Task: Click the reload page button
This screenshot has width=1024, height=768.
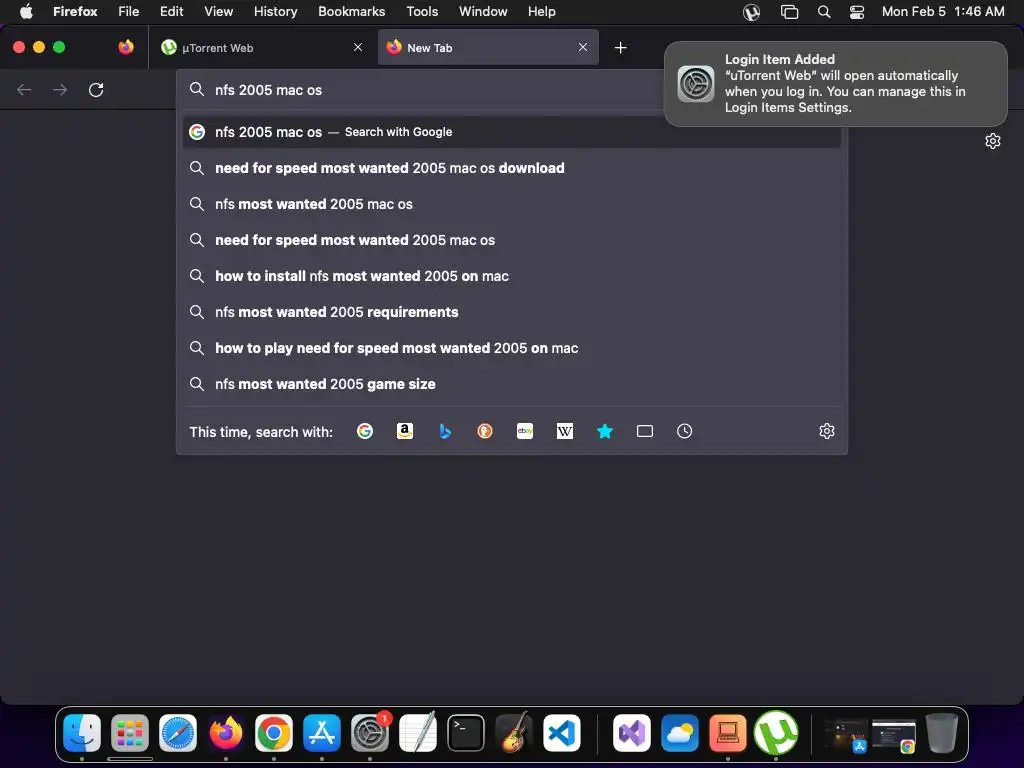Action: pyautogui.click(x=96, y=89)
